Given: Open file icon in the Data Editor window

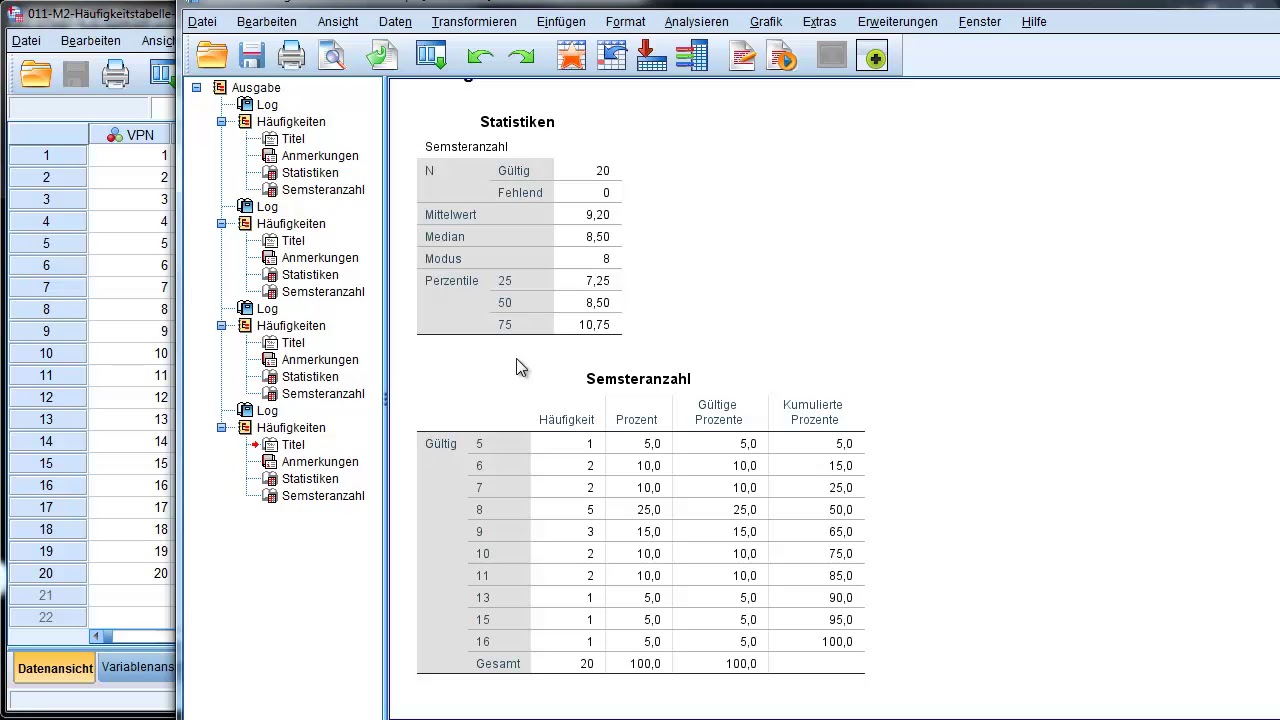Looking at the screenshot, I should point(36,73).
